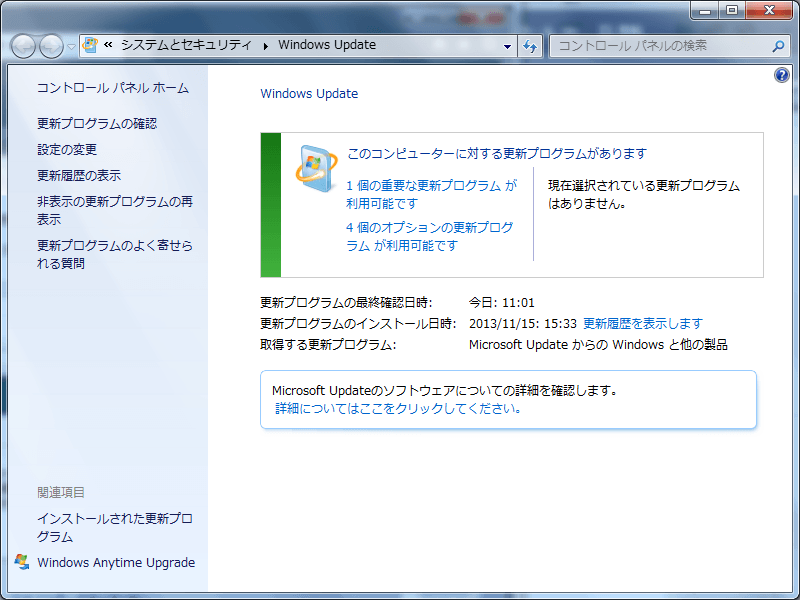Open 設定の変更 in sidebar

[67, 149]
